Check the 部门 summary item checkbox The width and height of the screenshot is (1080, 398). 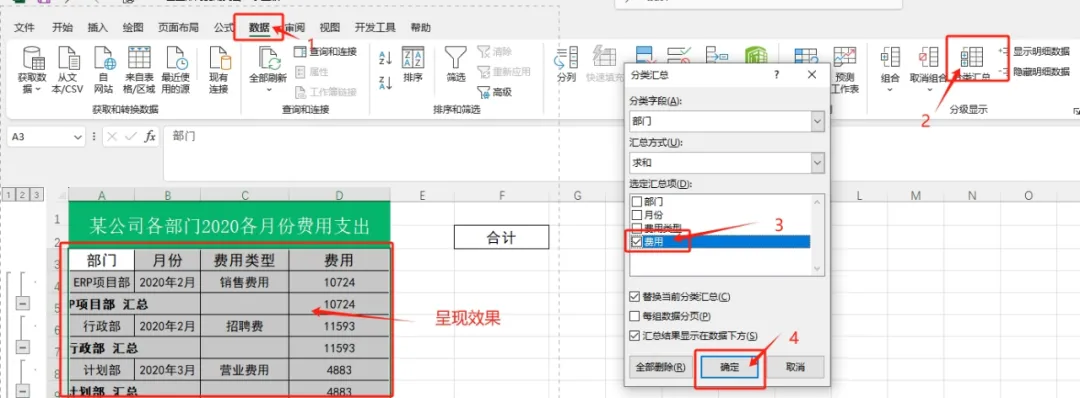point(636,202)
